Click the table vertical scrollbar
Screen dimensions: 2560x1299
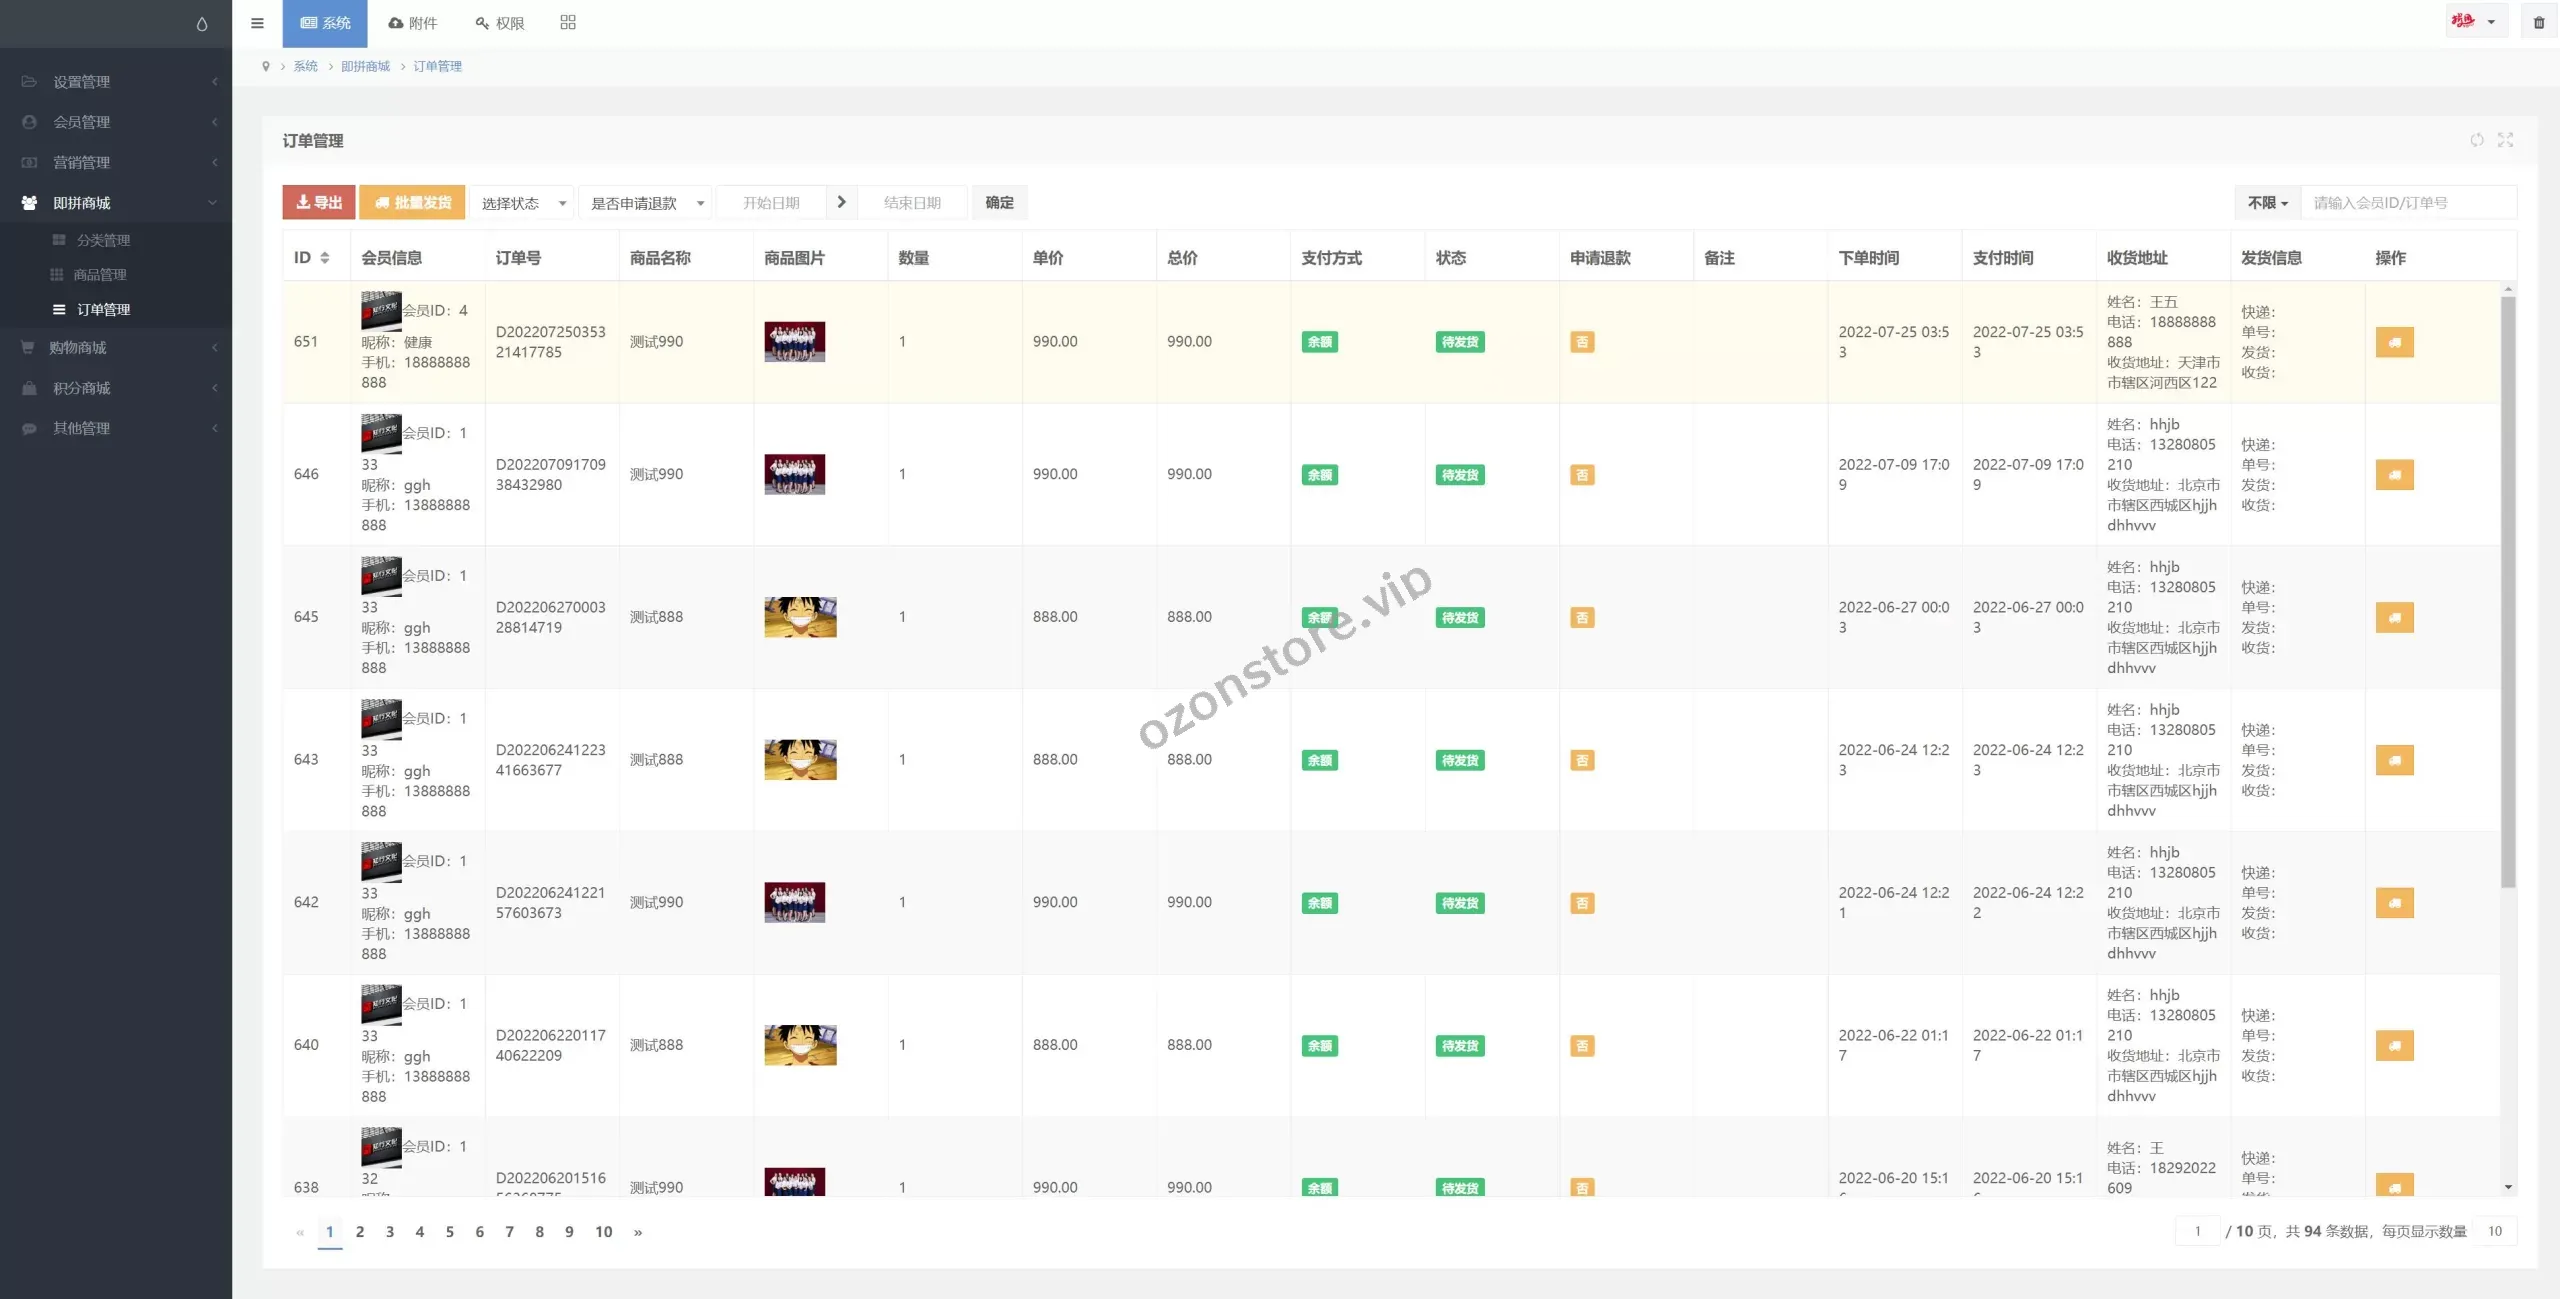pyautogui.click(x=2508, y=590)
